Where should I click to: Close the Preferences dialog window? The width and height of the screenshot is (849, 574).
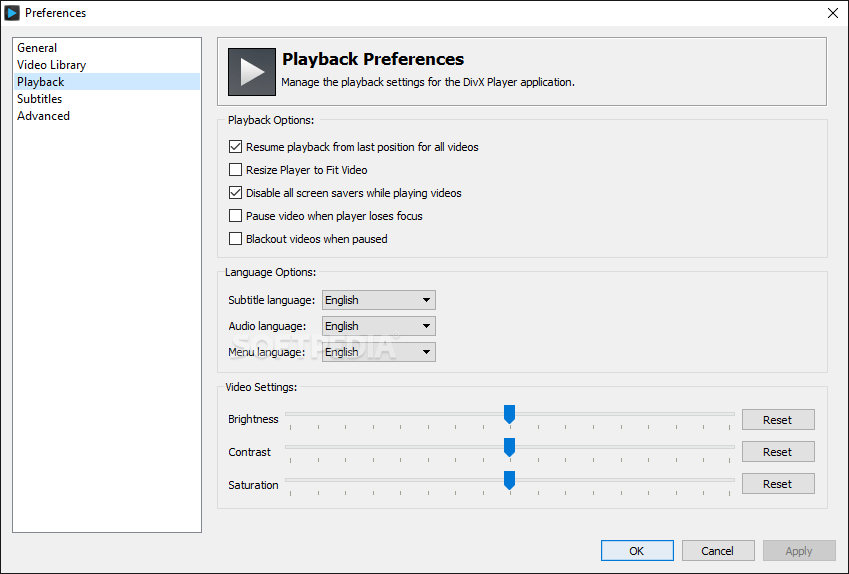click(x=833, y=13)
